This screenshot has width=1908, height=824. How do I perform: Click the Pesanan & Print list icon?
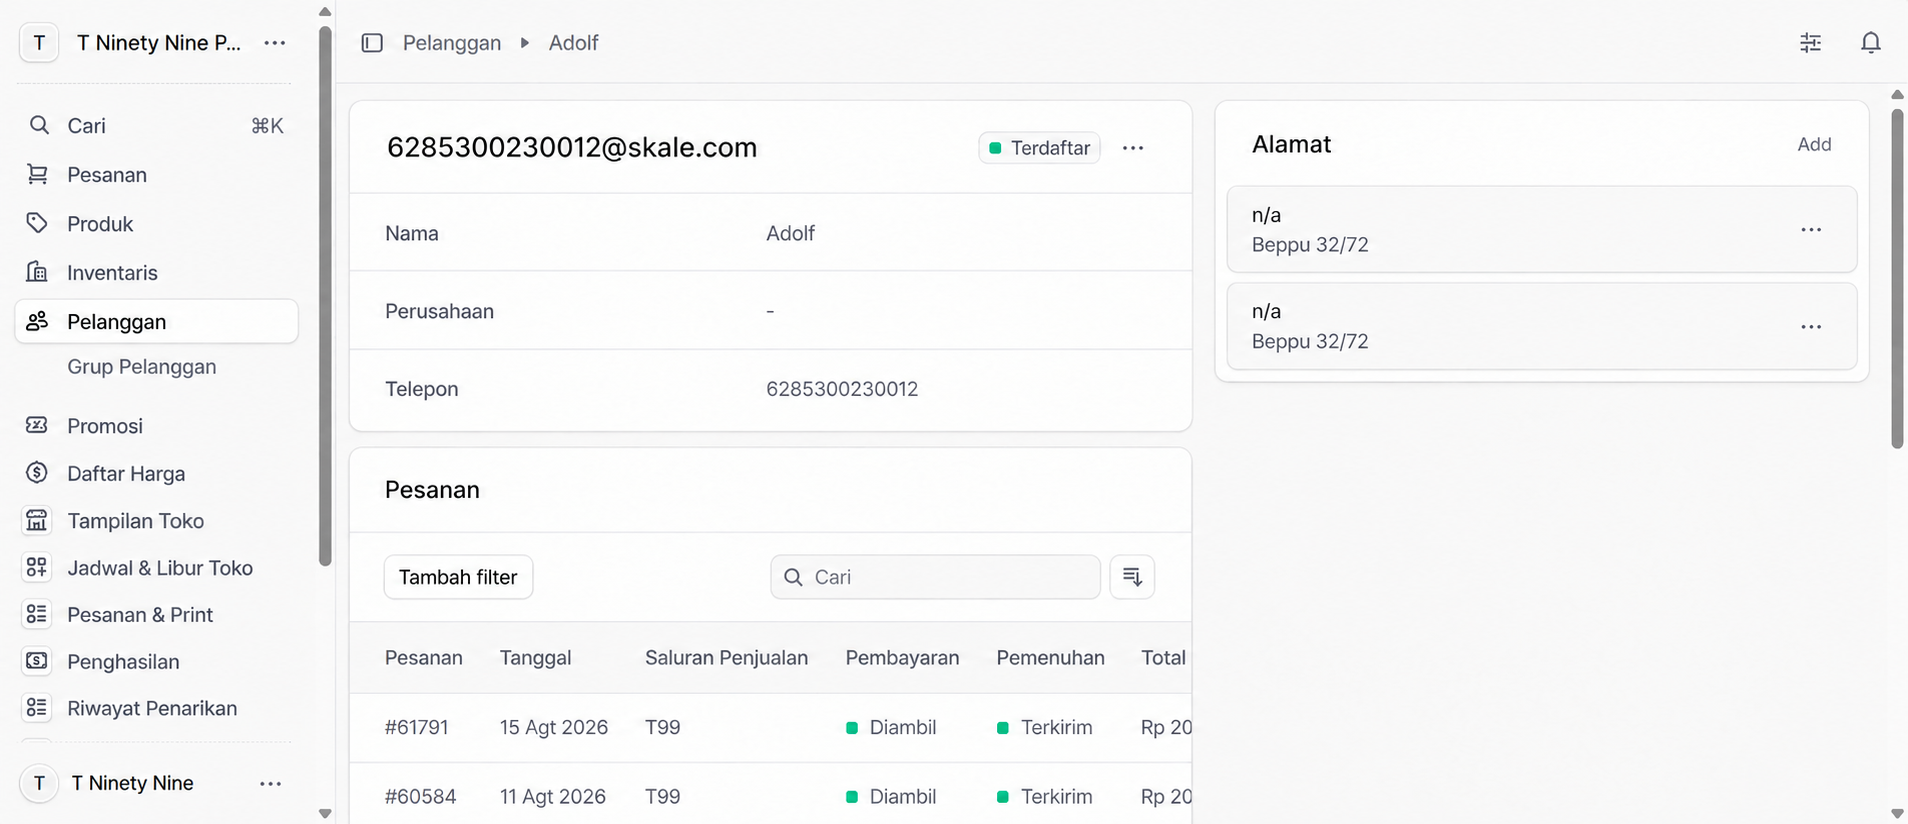(37, 614)
